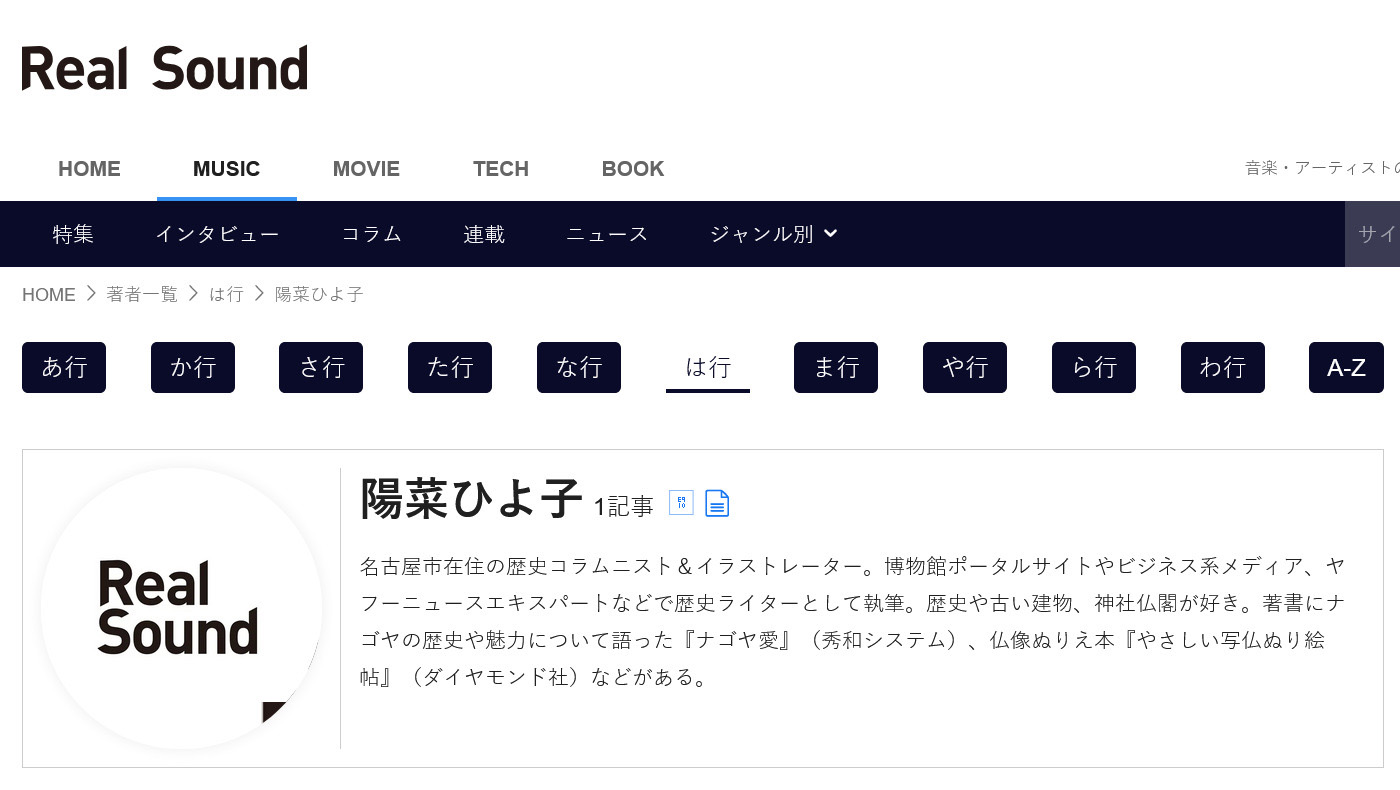Click the small square icon after 1記事
The height and width of the screenshot is (790, 1400).
click(681, 503)
